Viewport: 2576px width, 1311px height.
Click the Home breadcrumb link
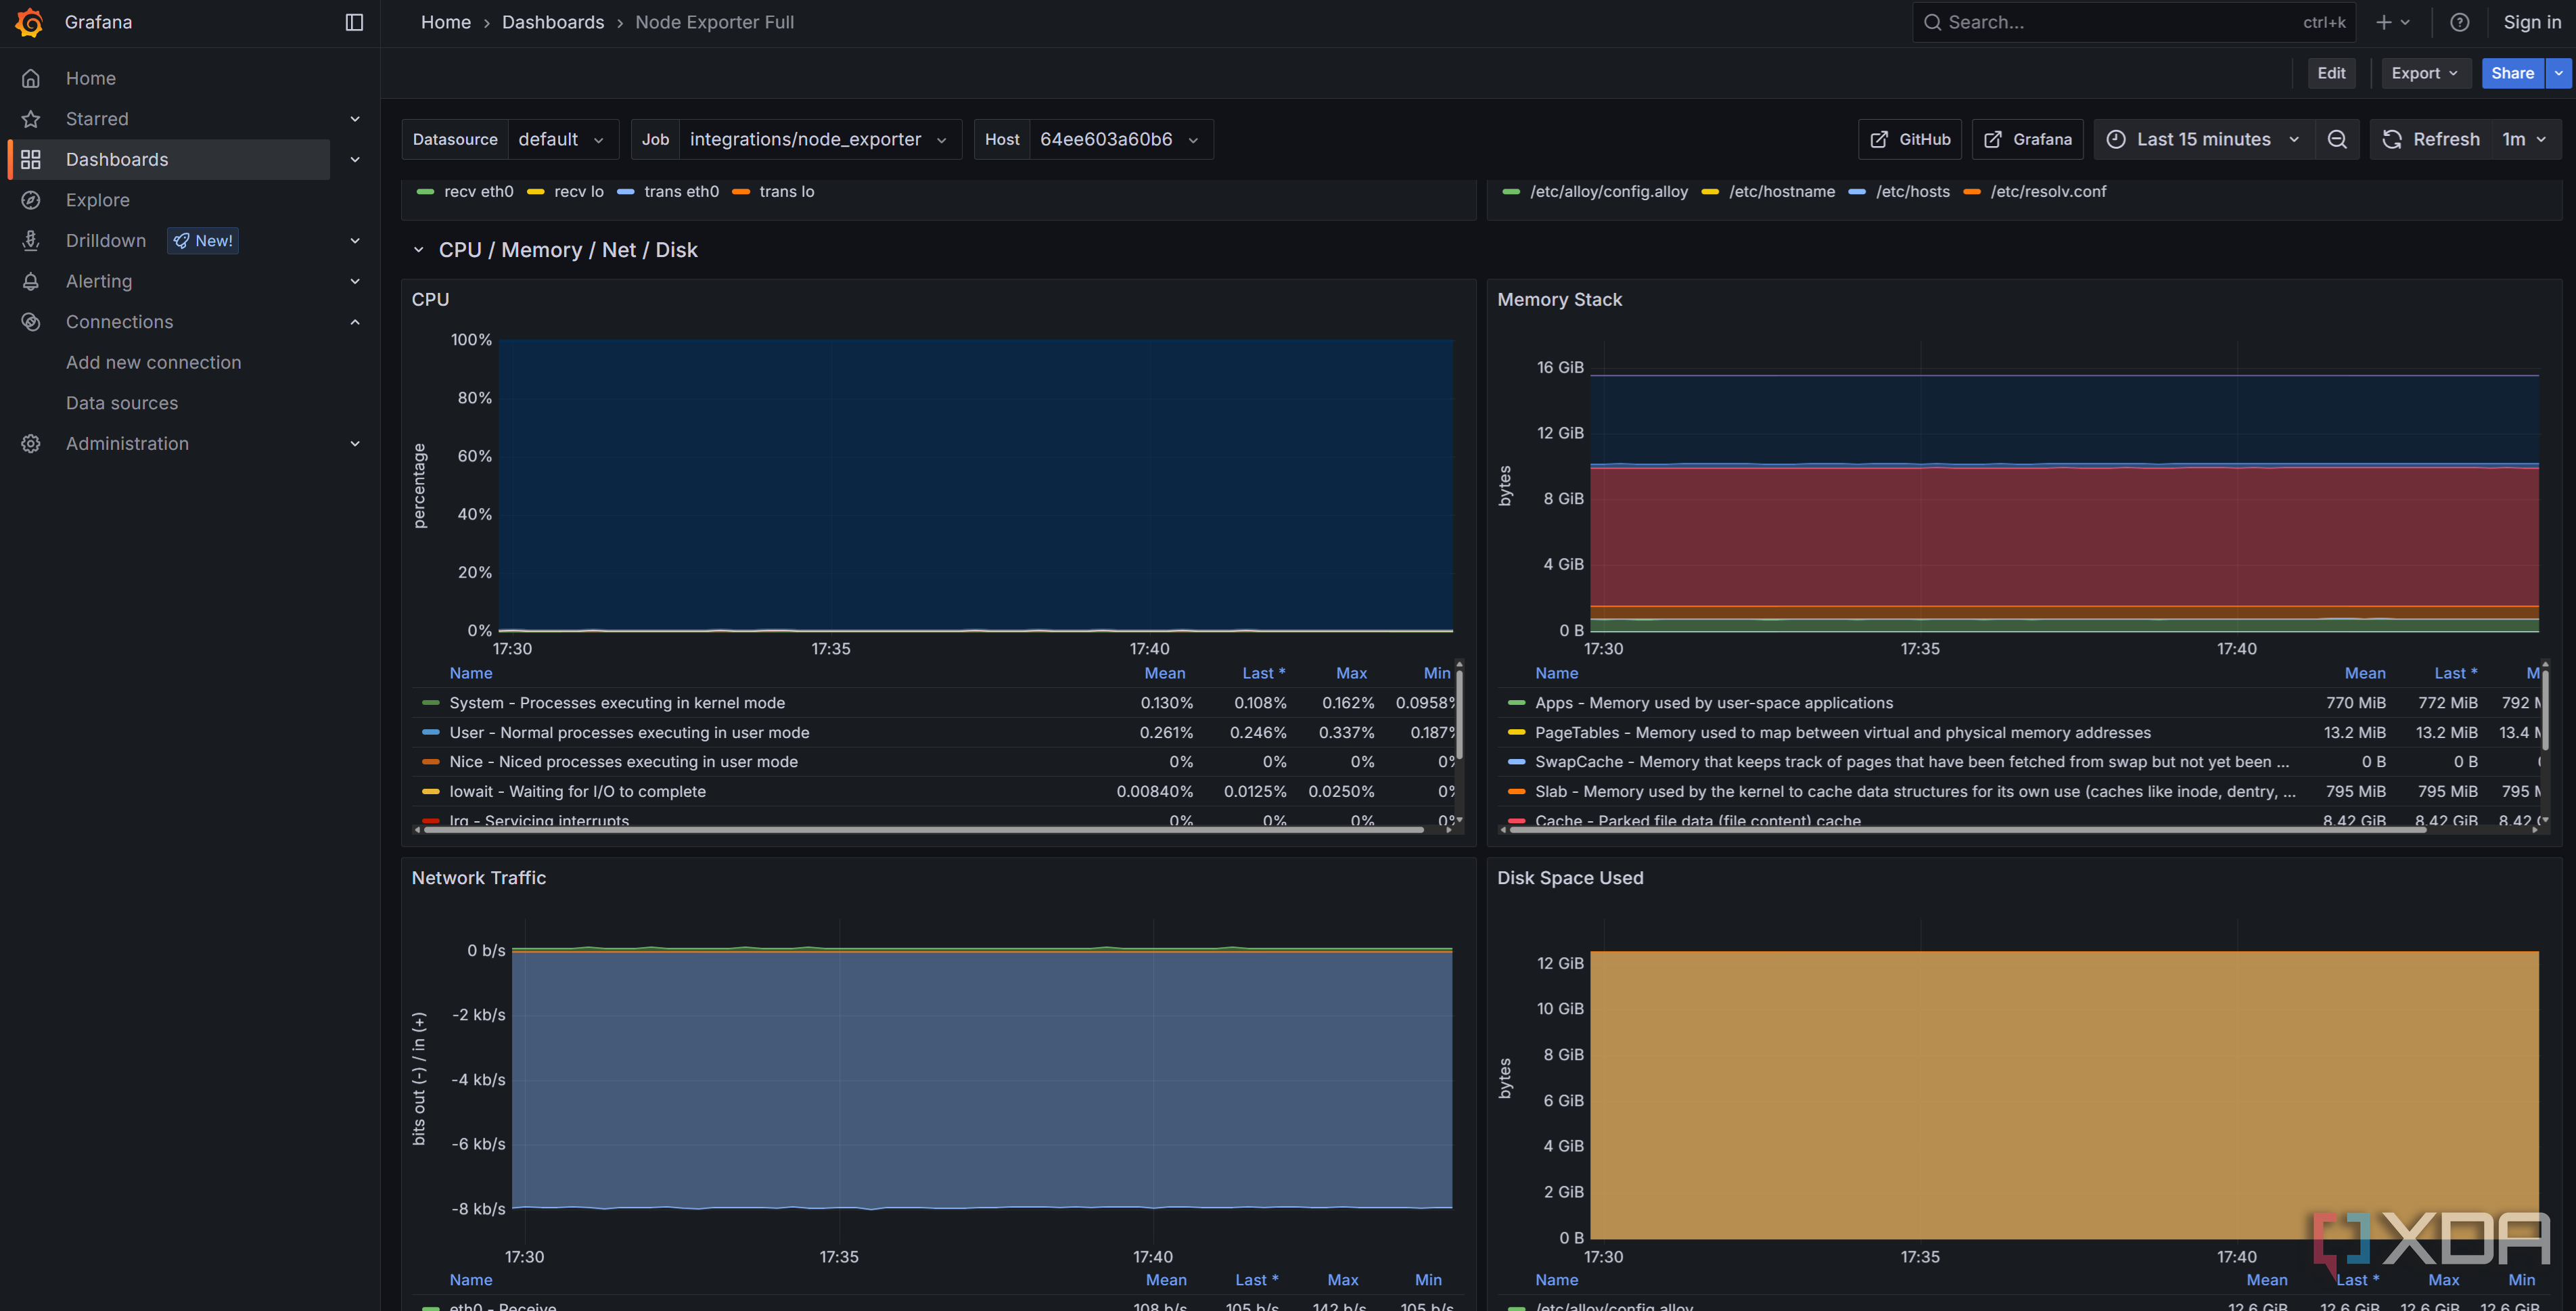[445, 22]
